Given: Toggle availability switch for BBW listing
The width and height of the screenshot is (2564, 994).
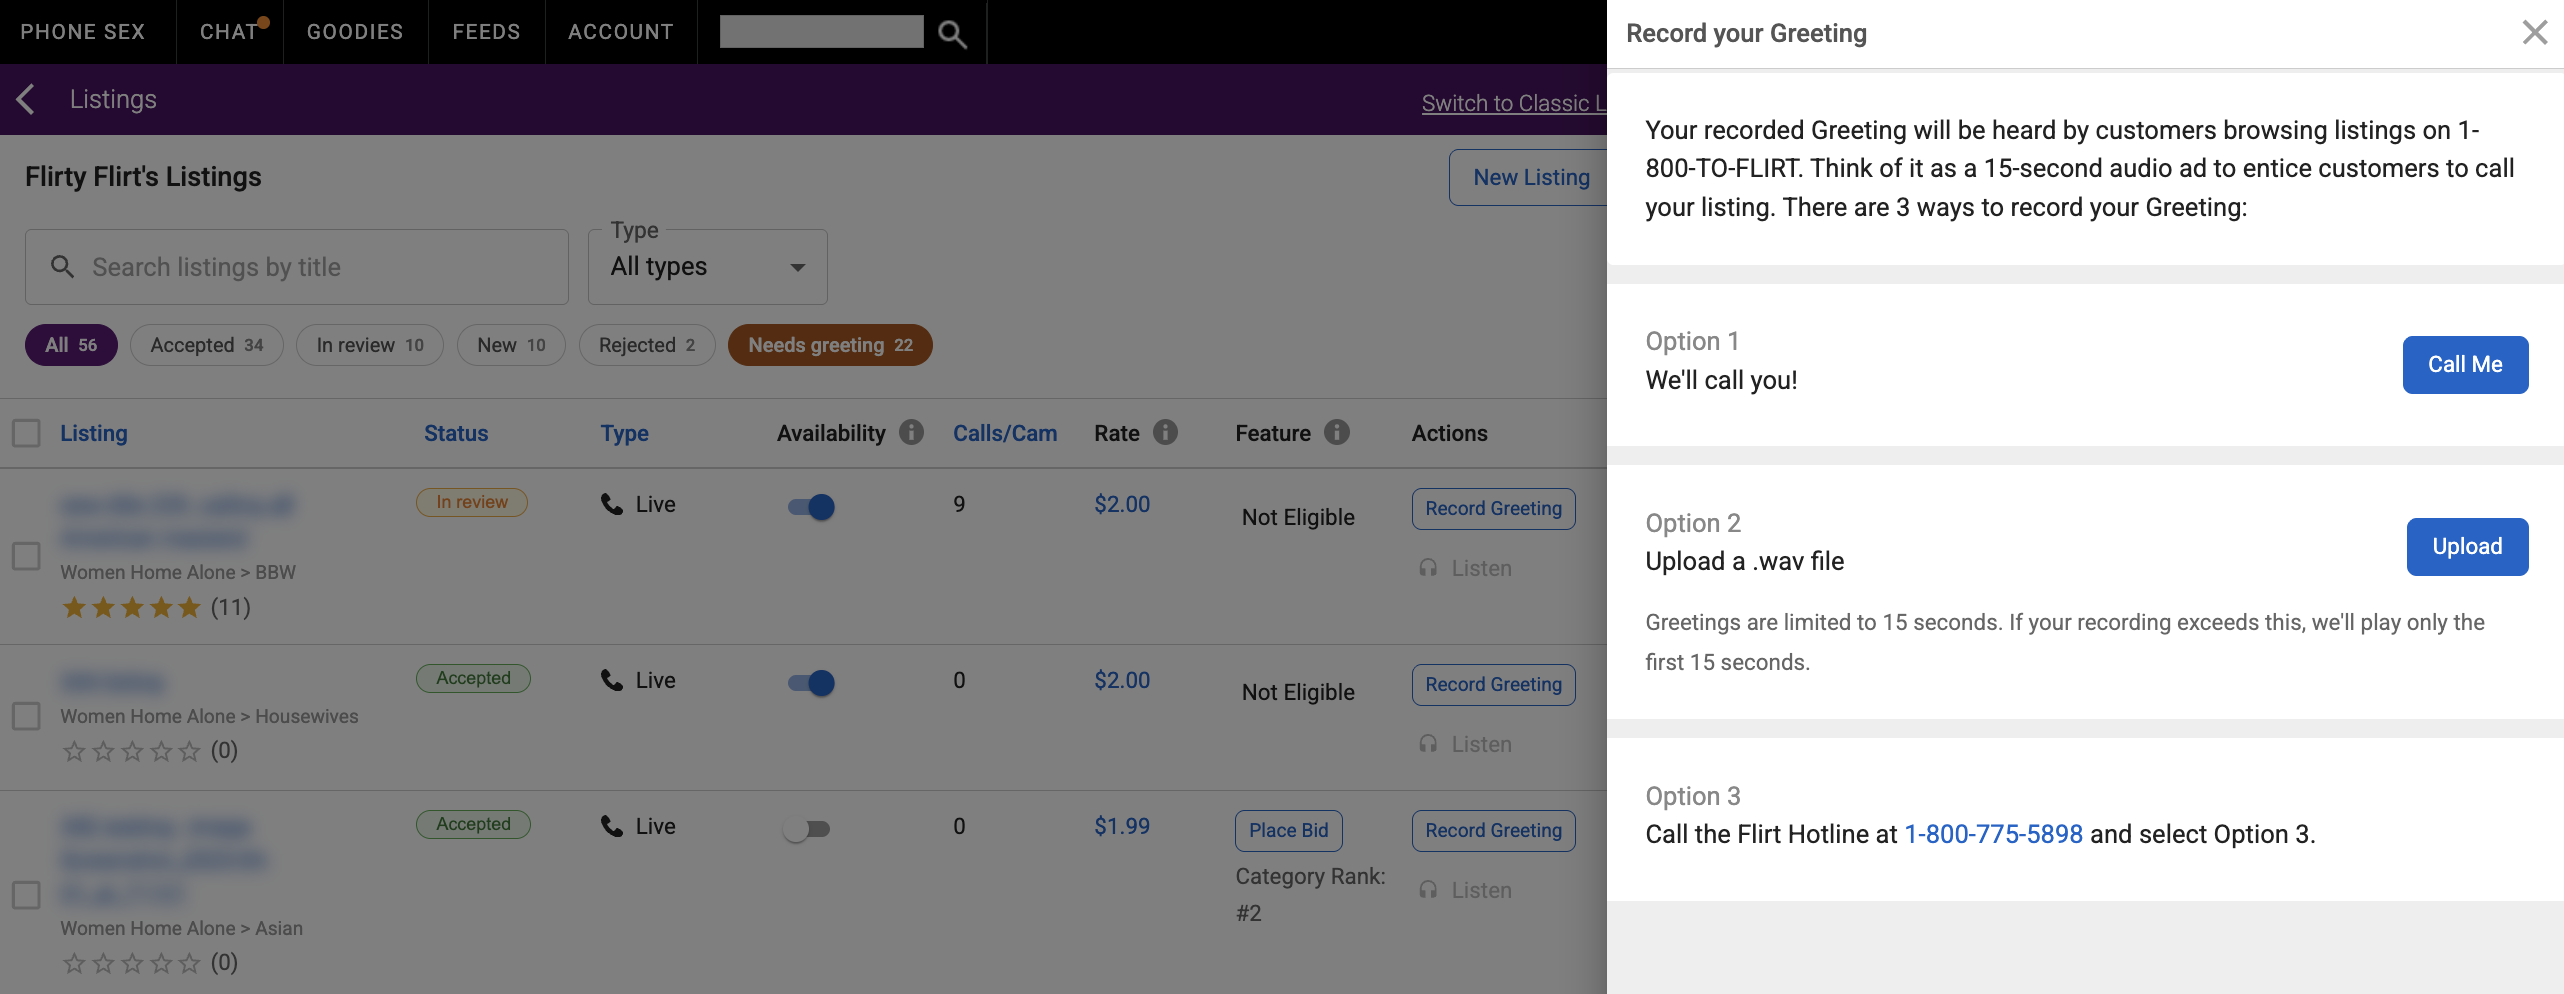Looking at the screenshot, I should point(810,507).
